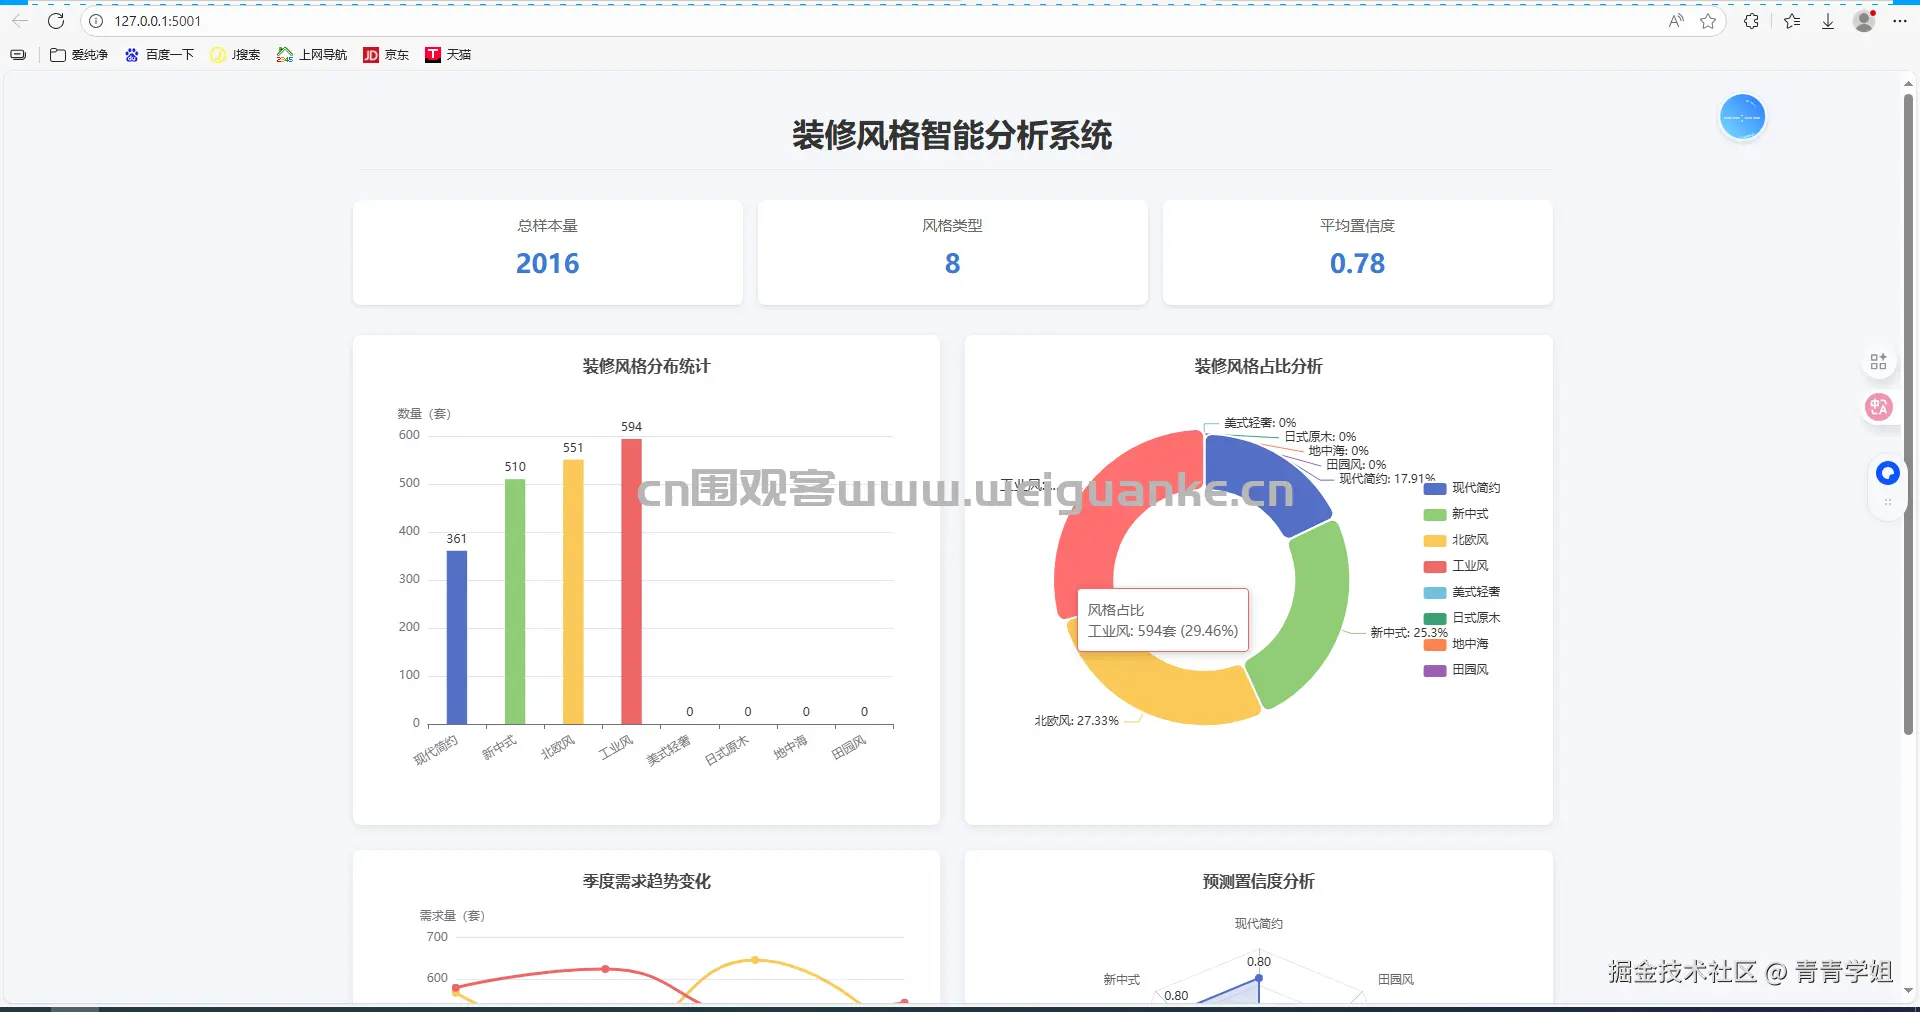Open the J搜索 bookmark
Image resolution: width=1920 pixels, height=1012 pixels.
click(x=235, y=55)
